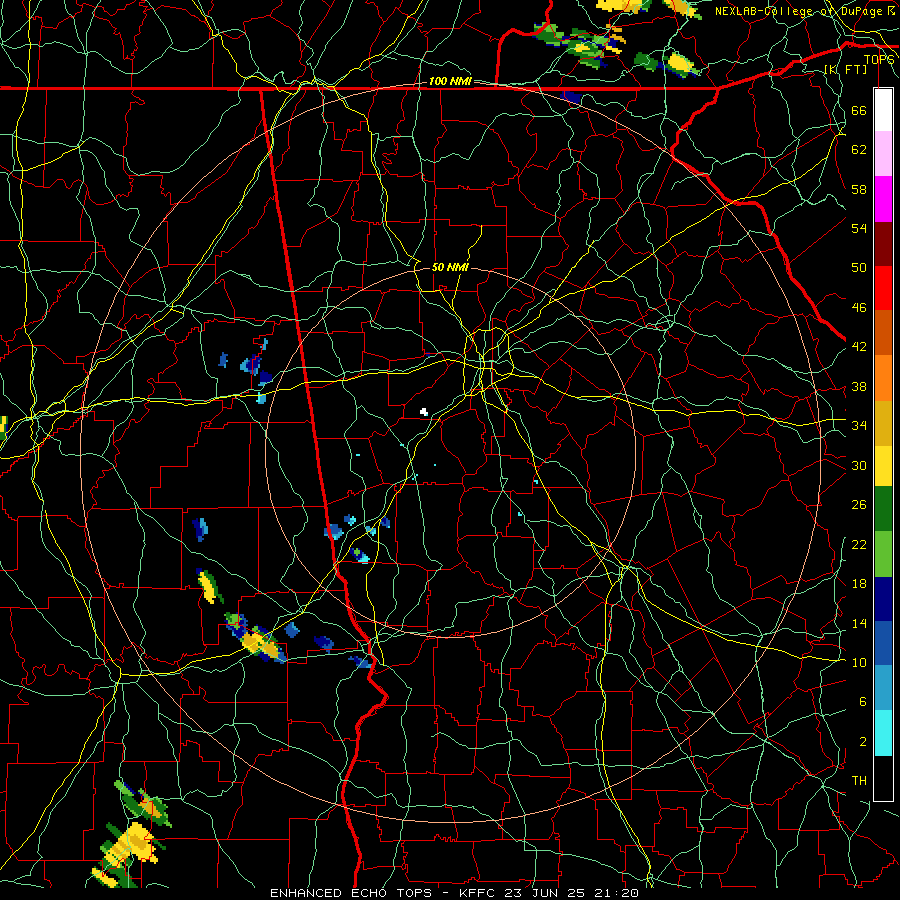
Task: Click the '10' legend value
Action: point(859,662)
